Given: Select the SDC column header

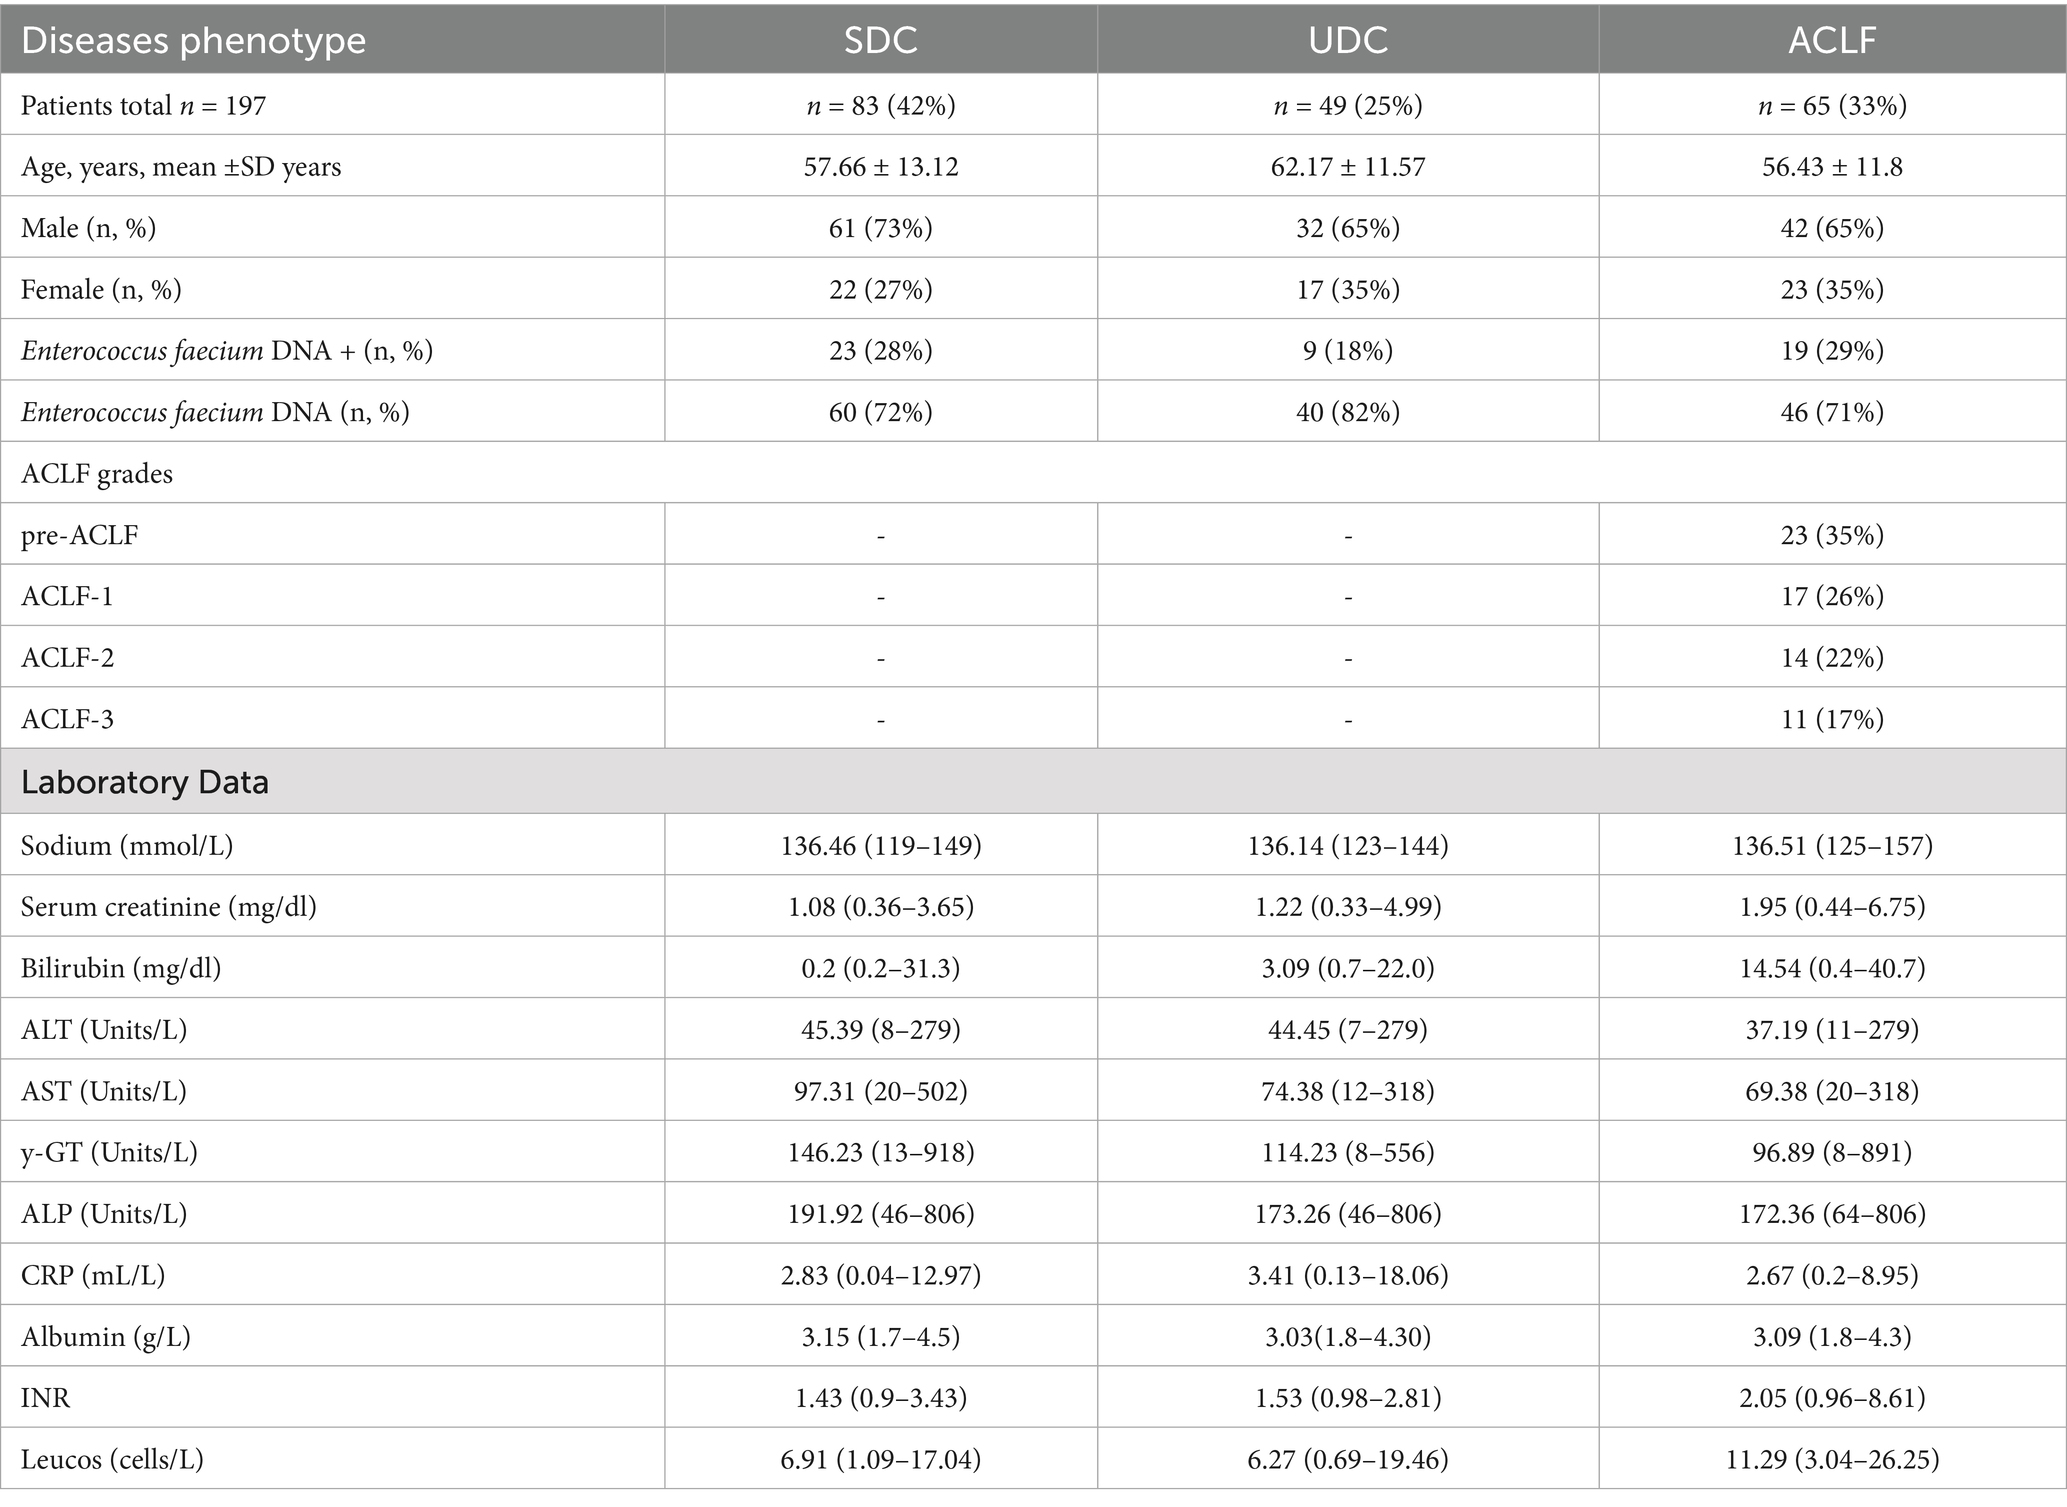Looking at the screenshot, I should pos(880,40).
